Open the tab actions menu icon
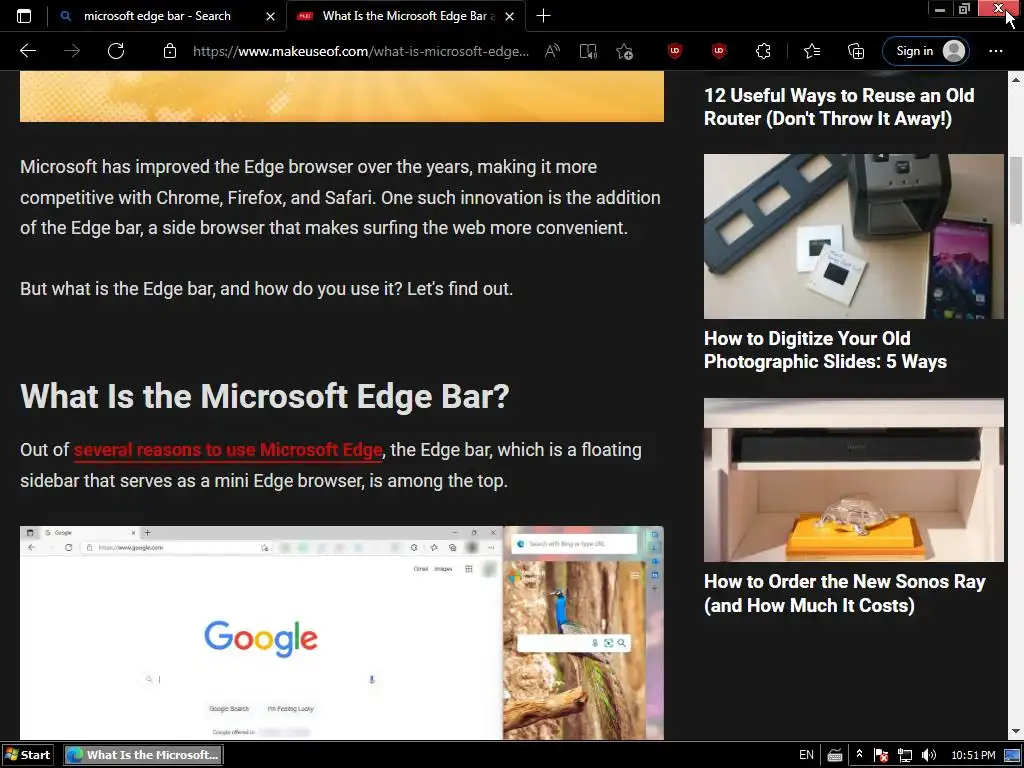The image size is (1024, 768). (24, 16)
